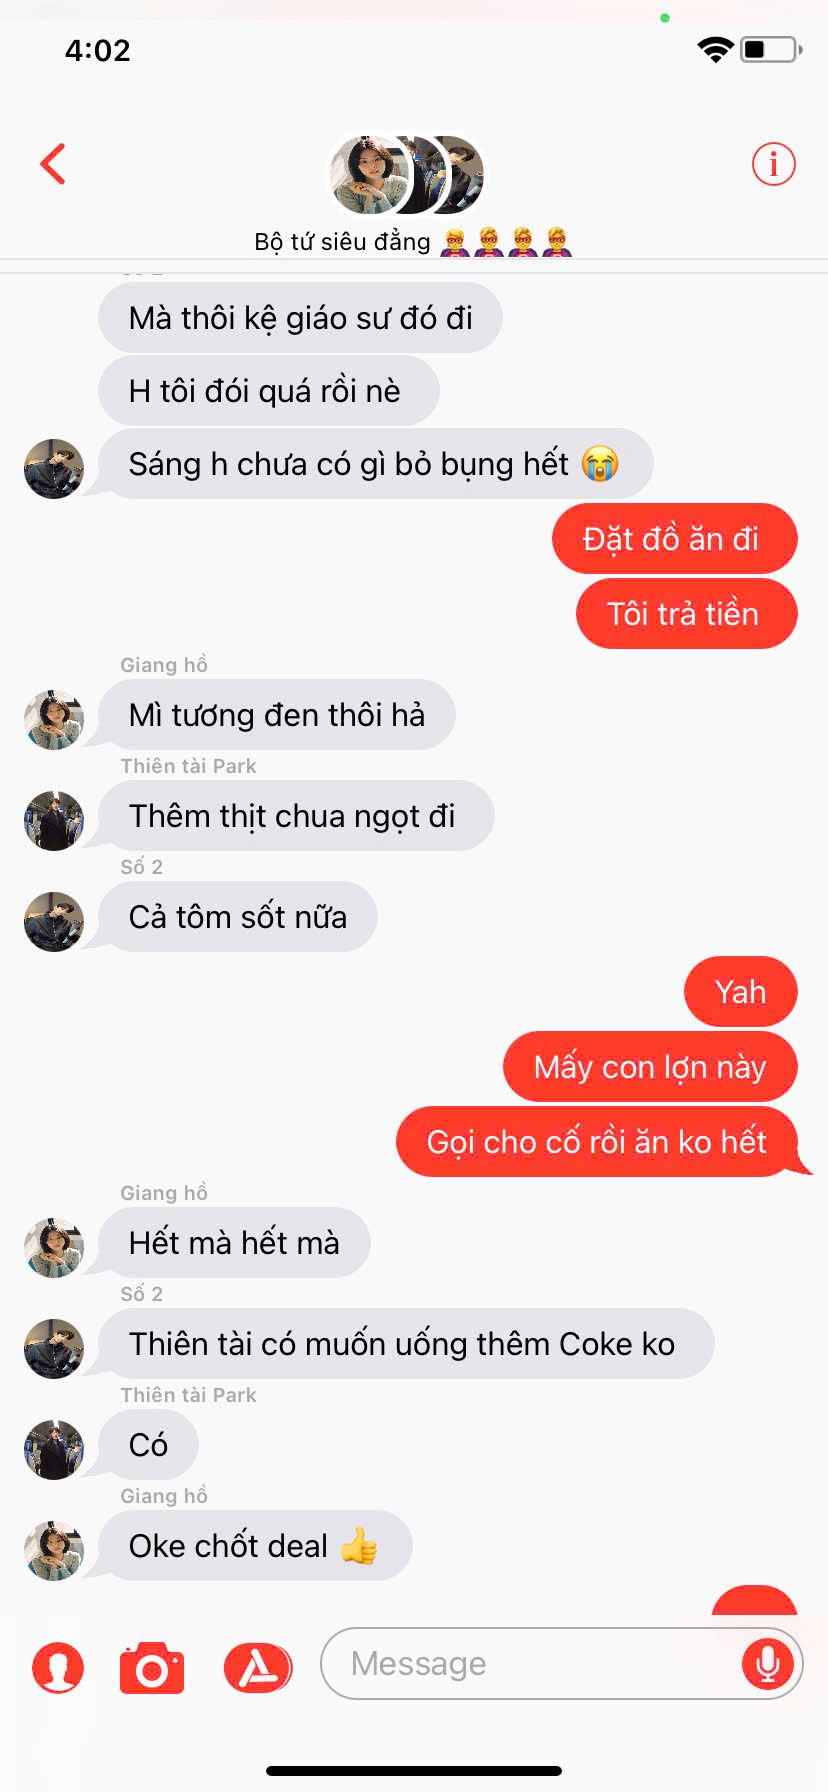Tap the microphone voice message icon
This screenshot has height=1792, width=828.
pyautogui.click(x=768, y=1664)
